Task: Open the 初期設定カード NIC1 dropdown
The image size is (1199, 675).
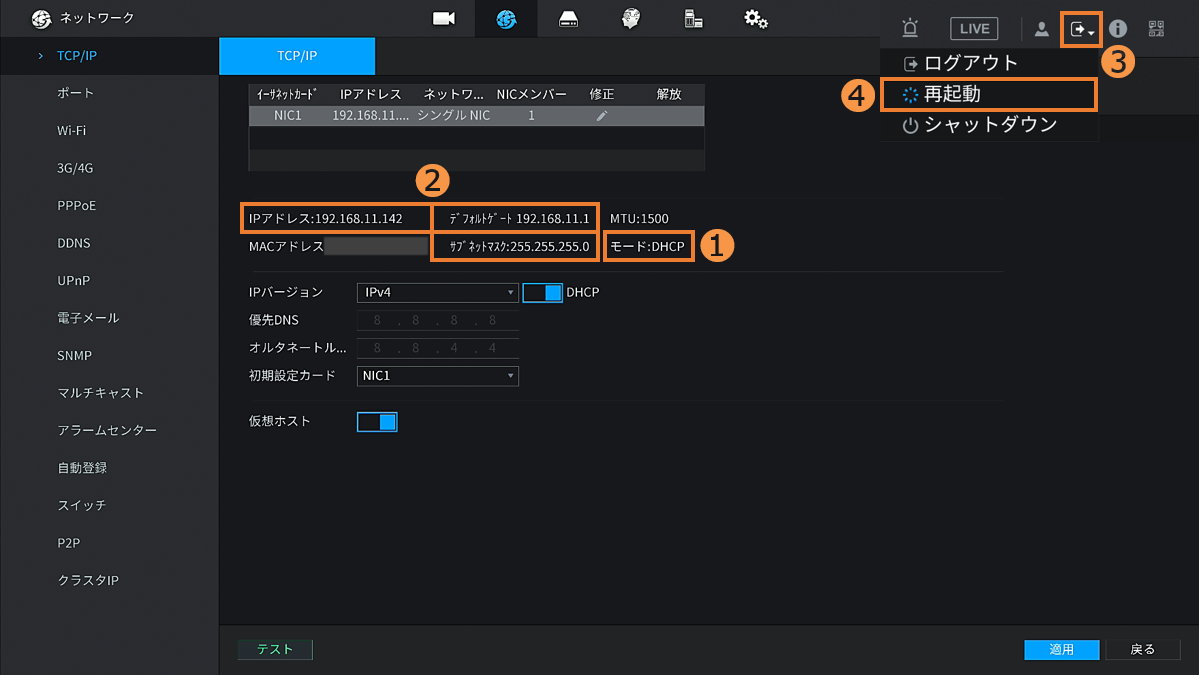Action: (437, 376)
